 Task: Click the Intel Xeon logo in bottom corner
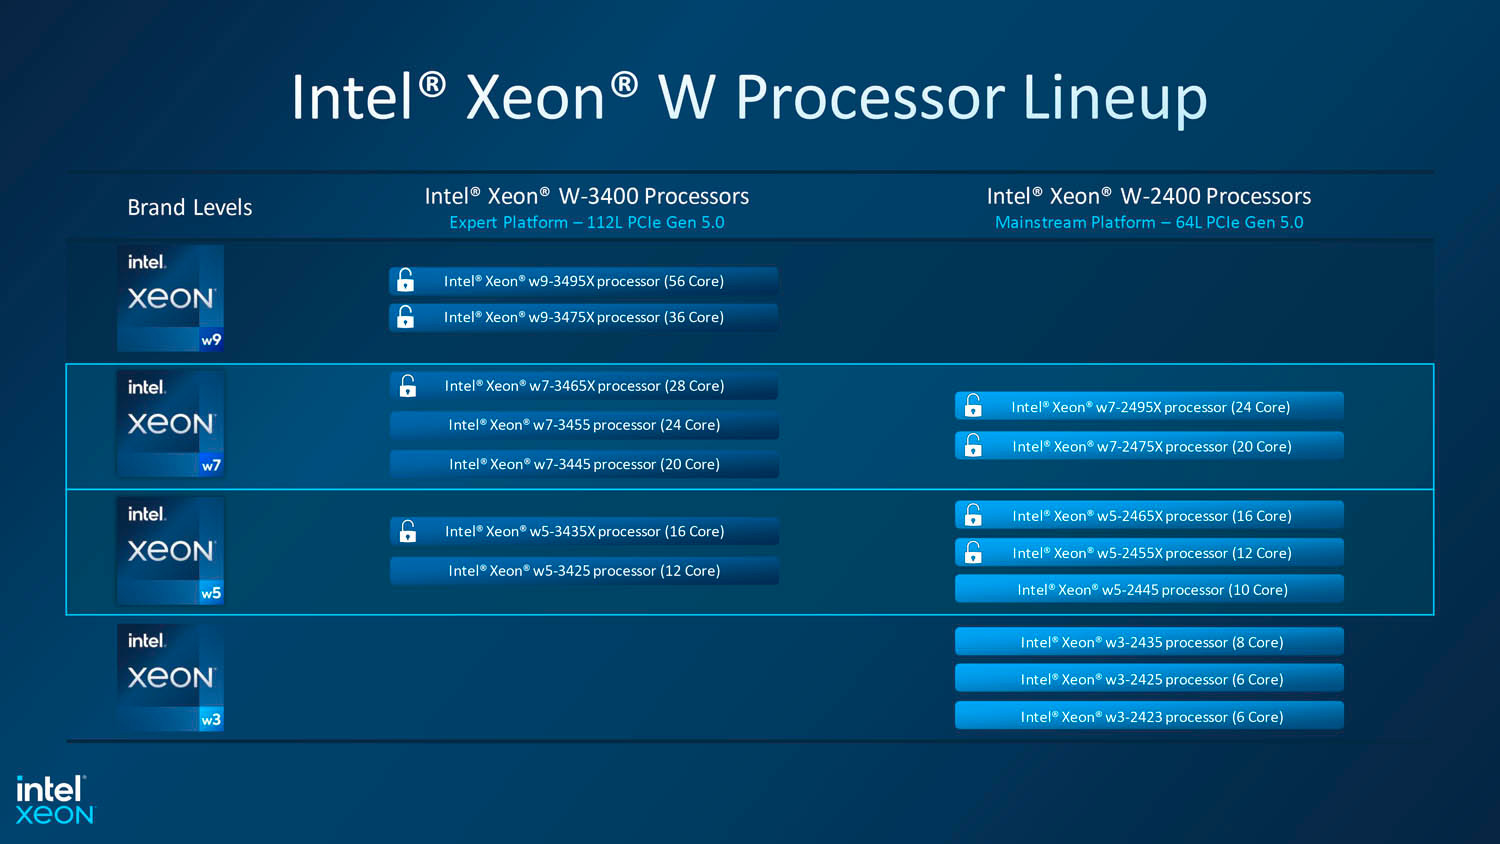pos(54,800)
